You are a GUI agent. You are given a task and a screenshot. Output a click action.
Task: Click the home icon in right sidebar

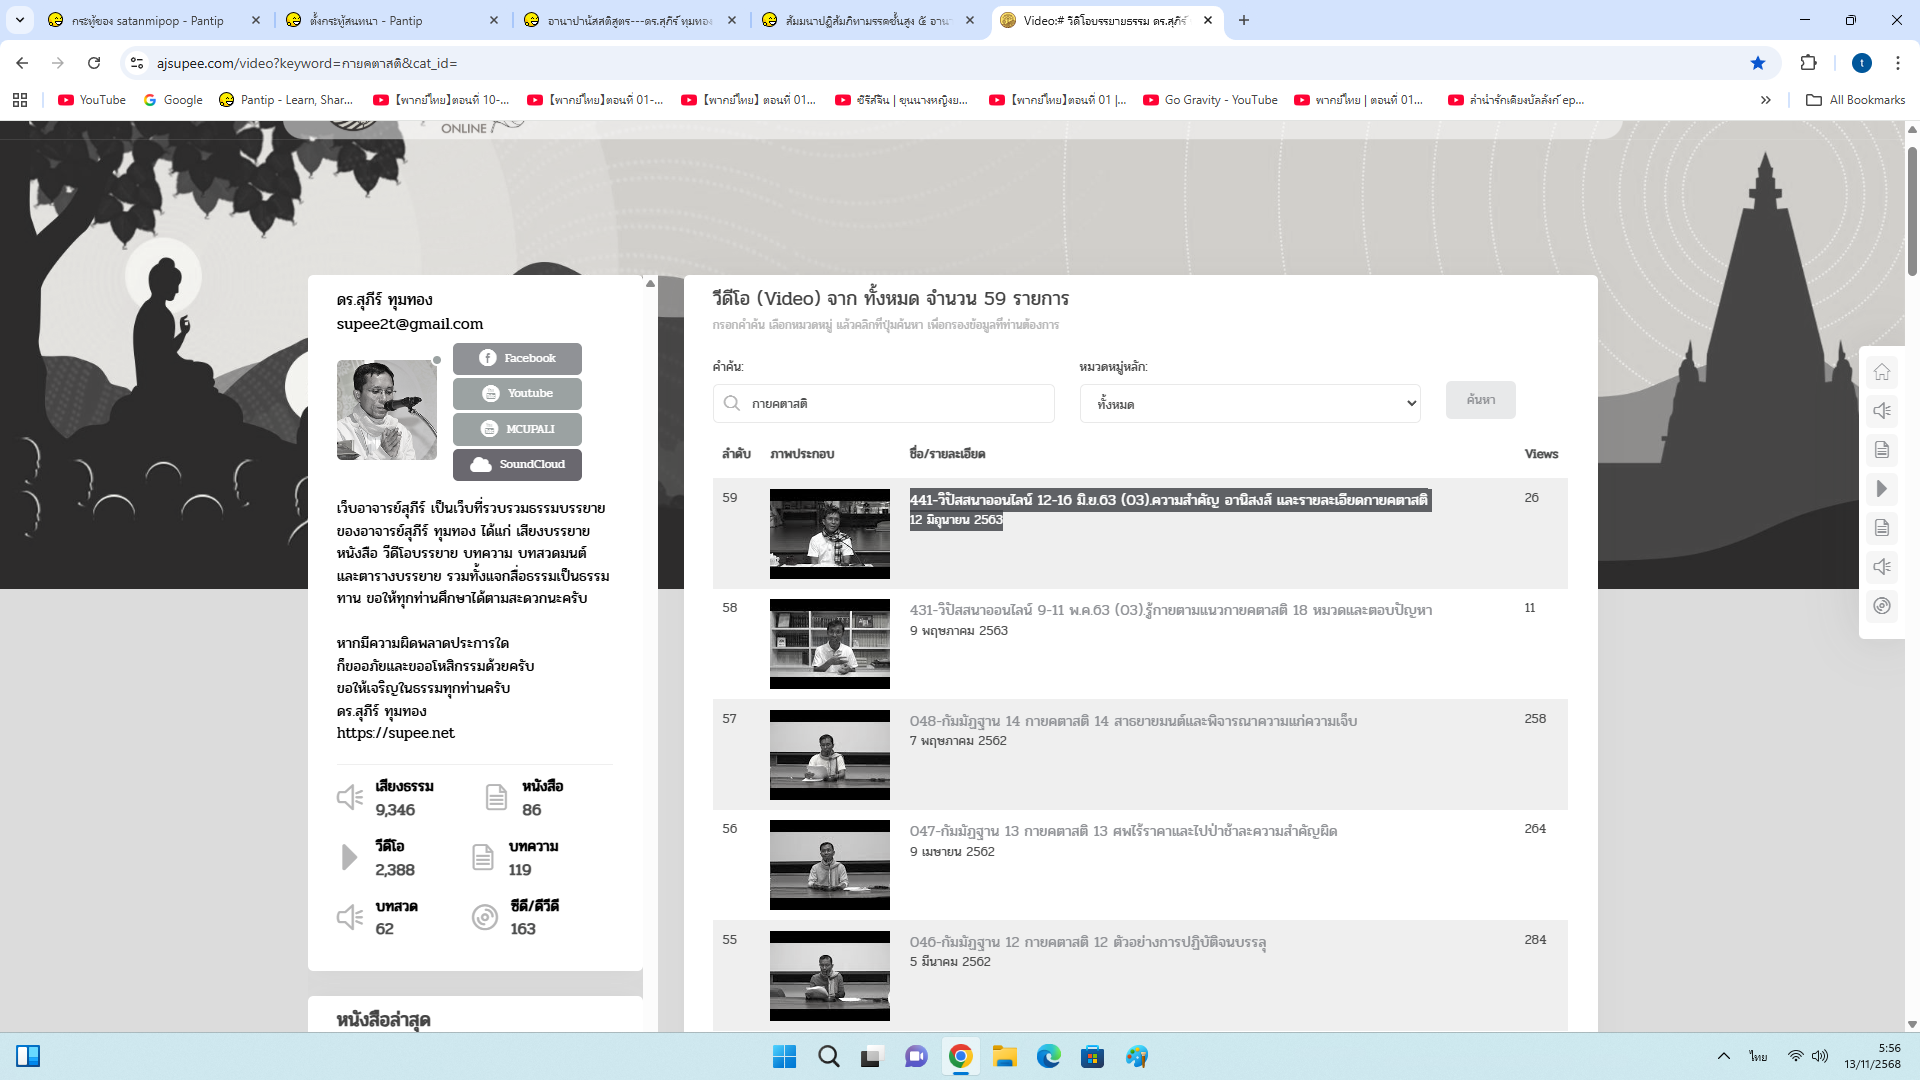pos(1881,372)
